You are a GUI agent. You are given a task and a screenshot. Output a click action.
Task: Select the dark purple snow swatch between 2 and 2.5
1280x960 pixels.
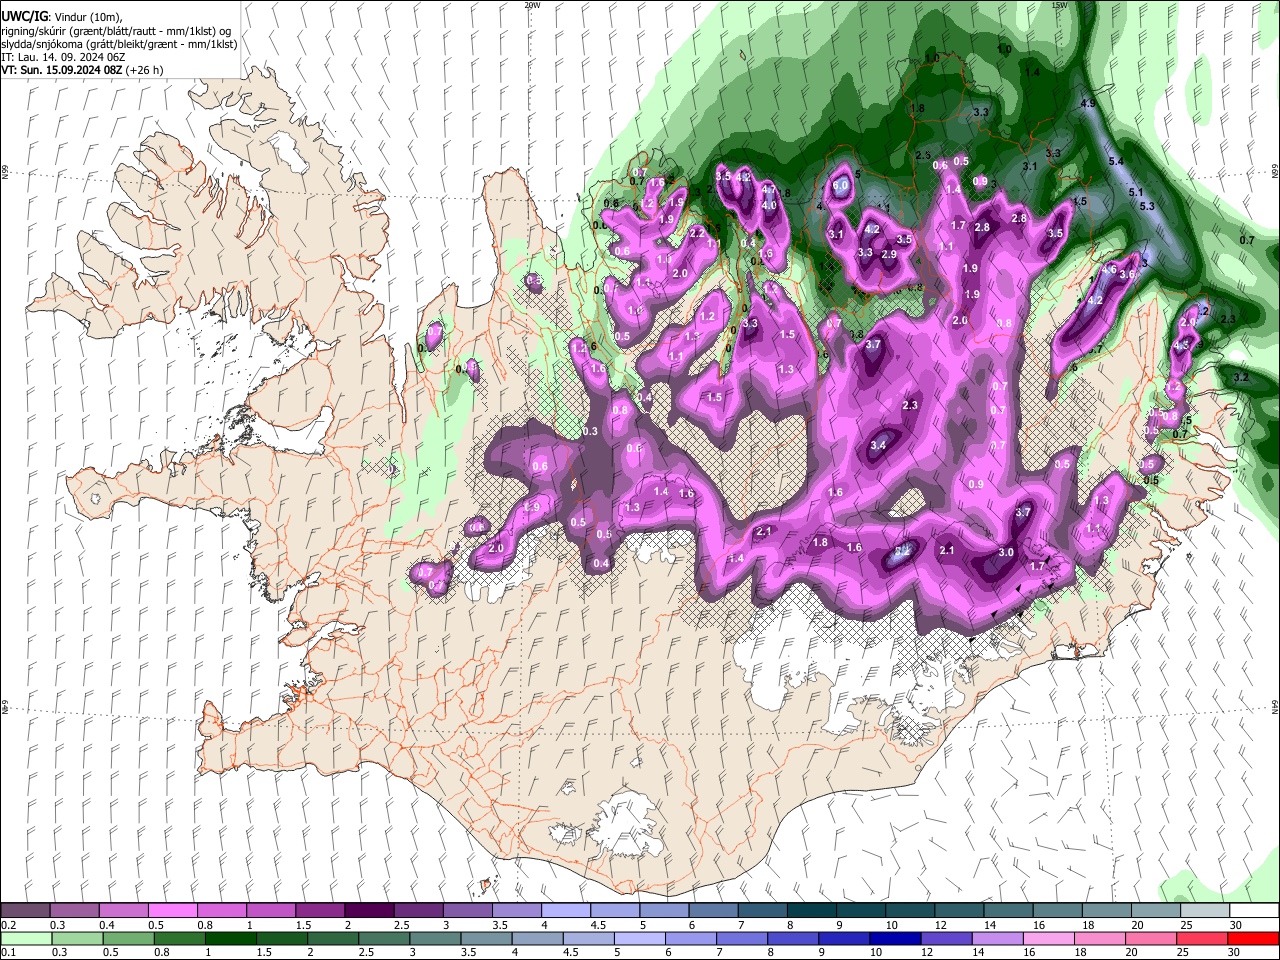[368, 911]
